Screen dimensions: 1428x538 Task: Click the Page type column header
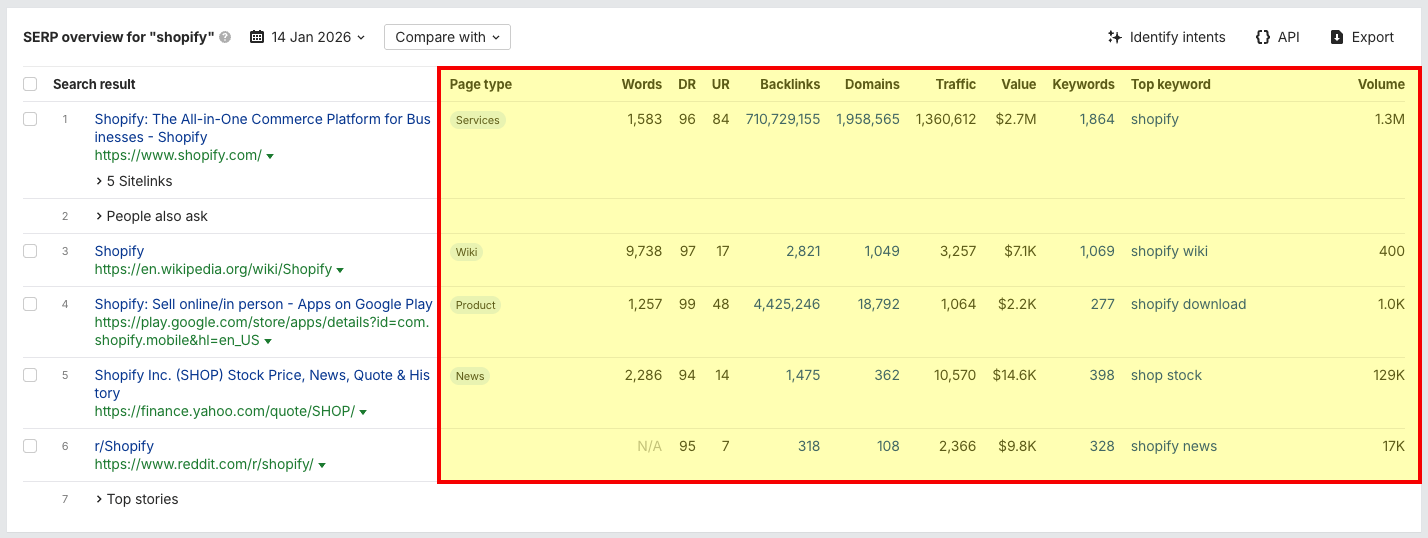coord(481,84)
